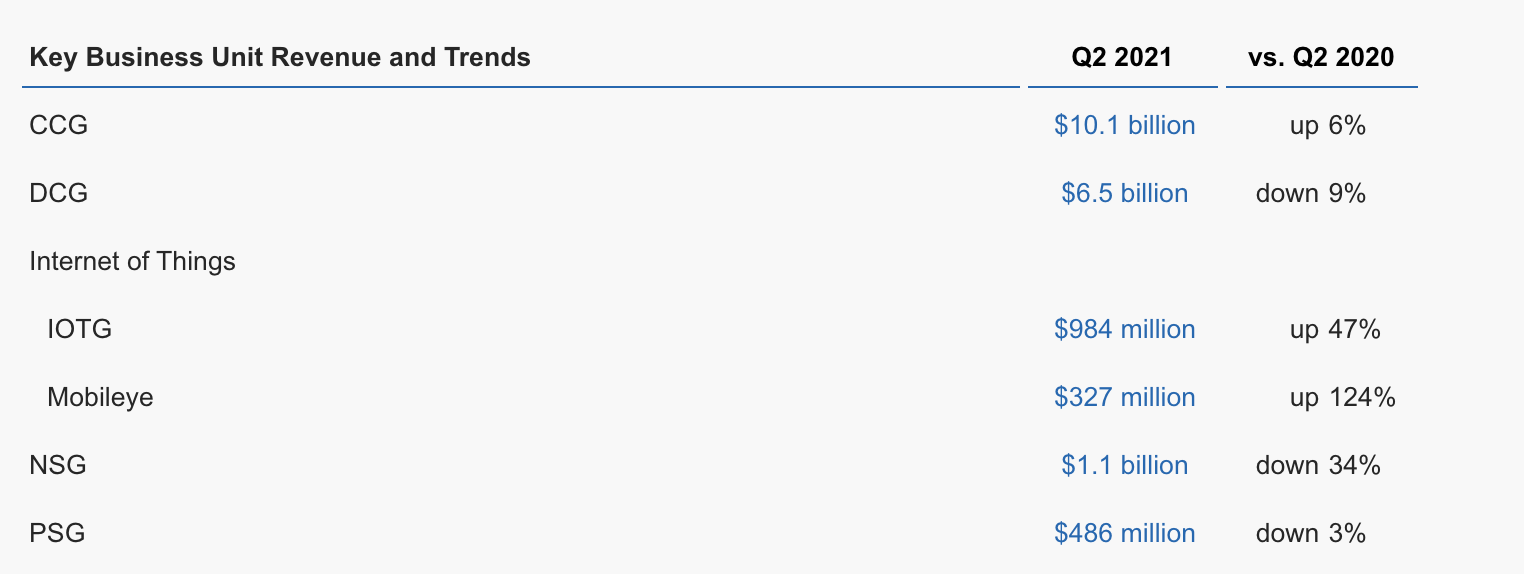Select the NSG row label

pos(58,465)
